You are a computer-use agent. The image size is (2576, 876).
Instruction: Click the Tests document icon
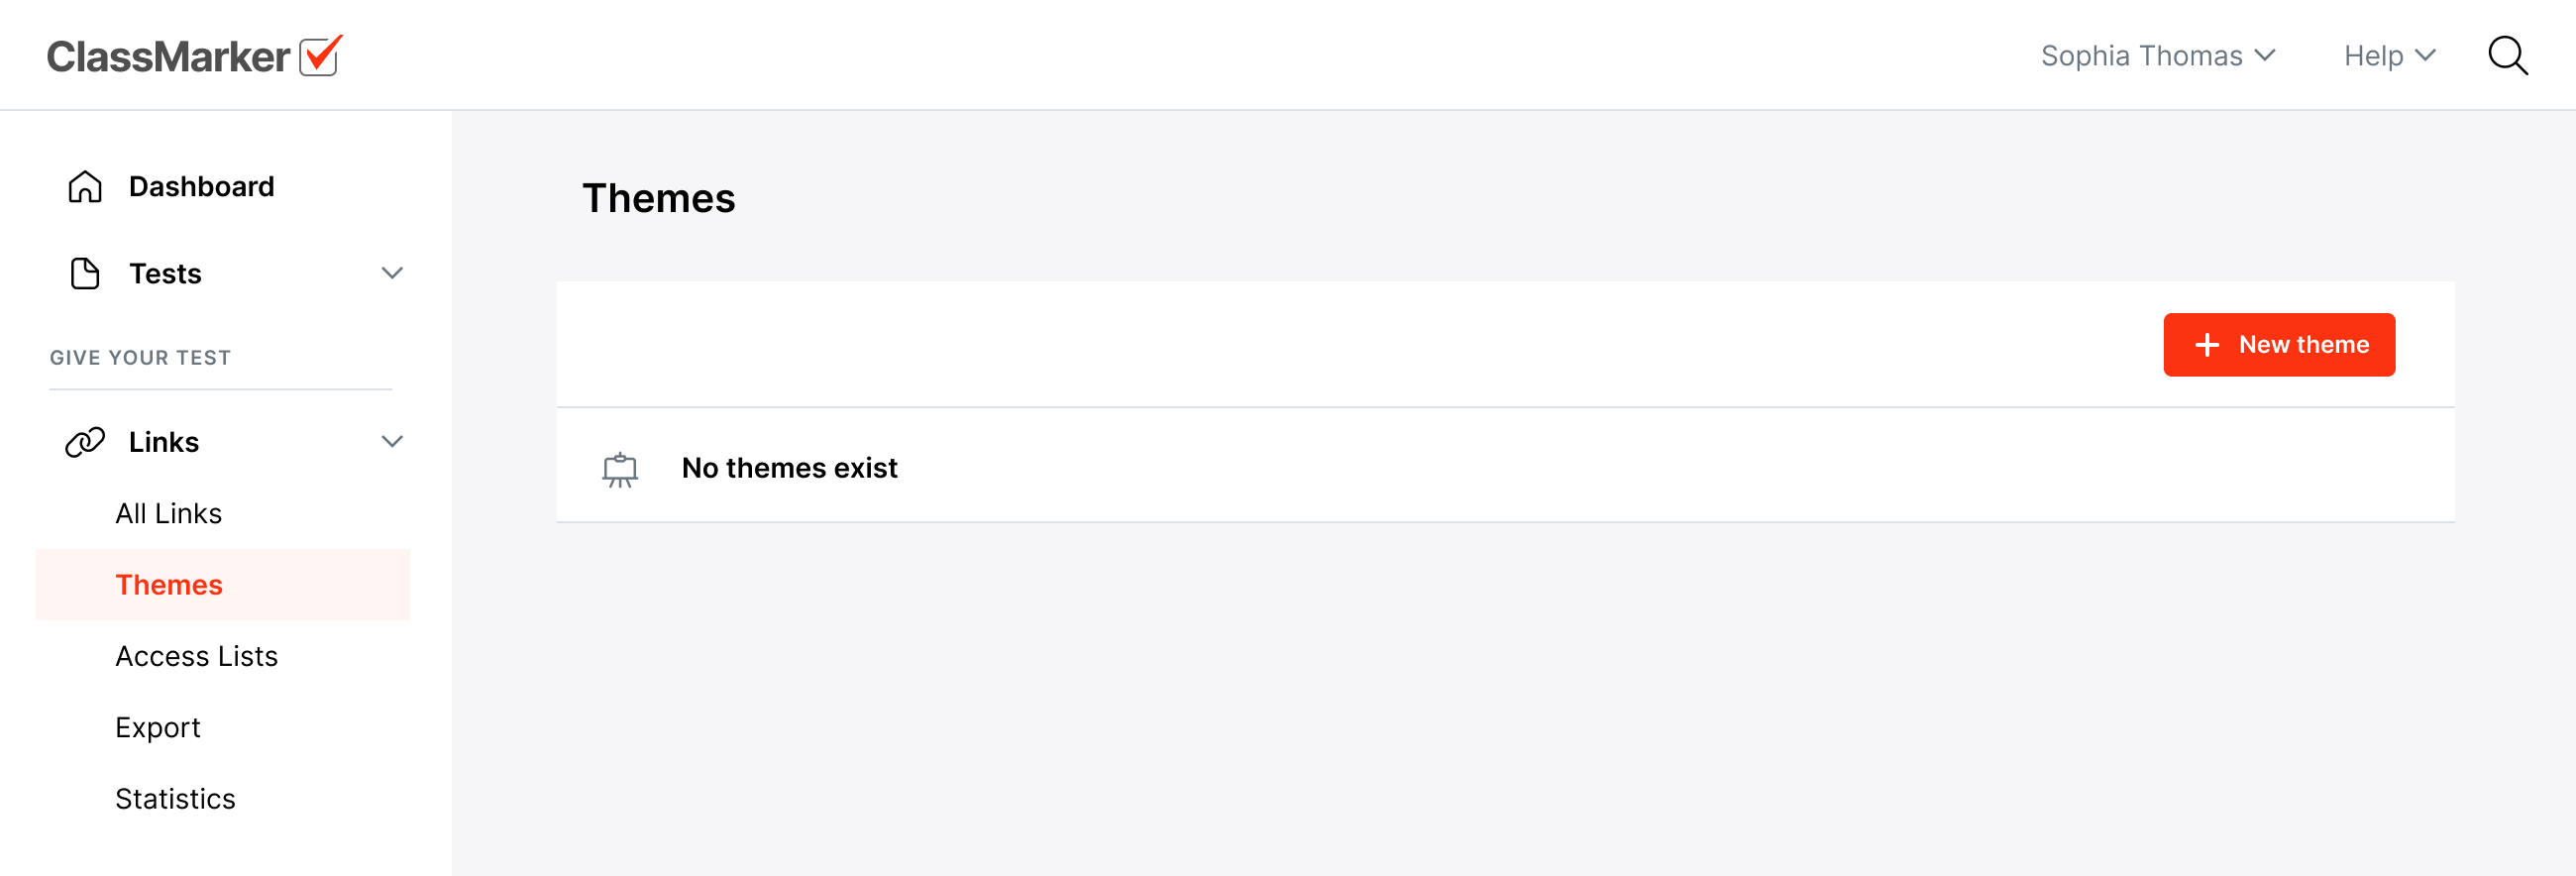pyautogui.click(x=85, y=273)
